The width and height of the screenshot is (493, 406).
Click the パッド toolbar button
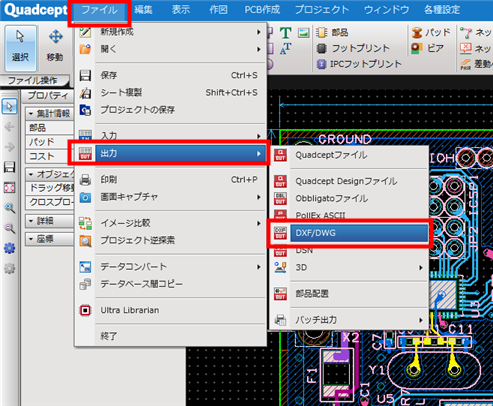(431, 32)
